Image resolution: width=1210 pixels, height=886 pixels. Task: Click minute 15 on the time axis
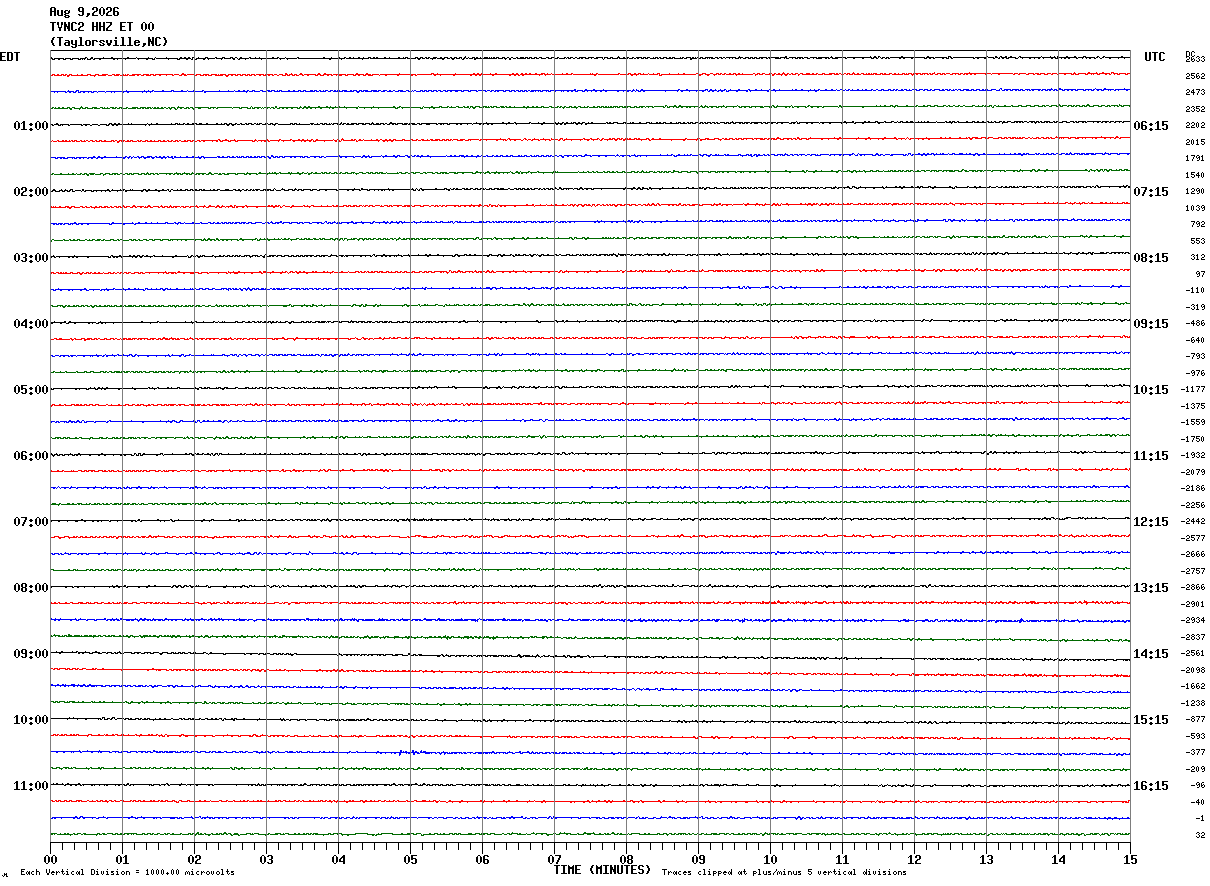point(1130,859)
